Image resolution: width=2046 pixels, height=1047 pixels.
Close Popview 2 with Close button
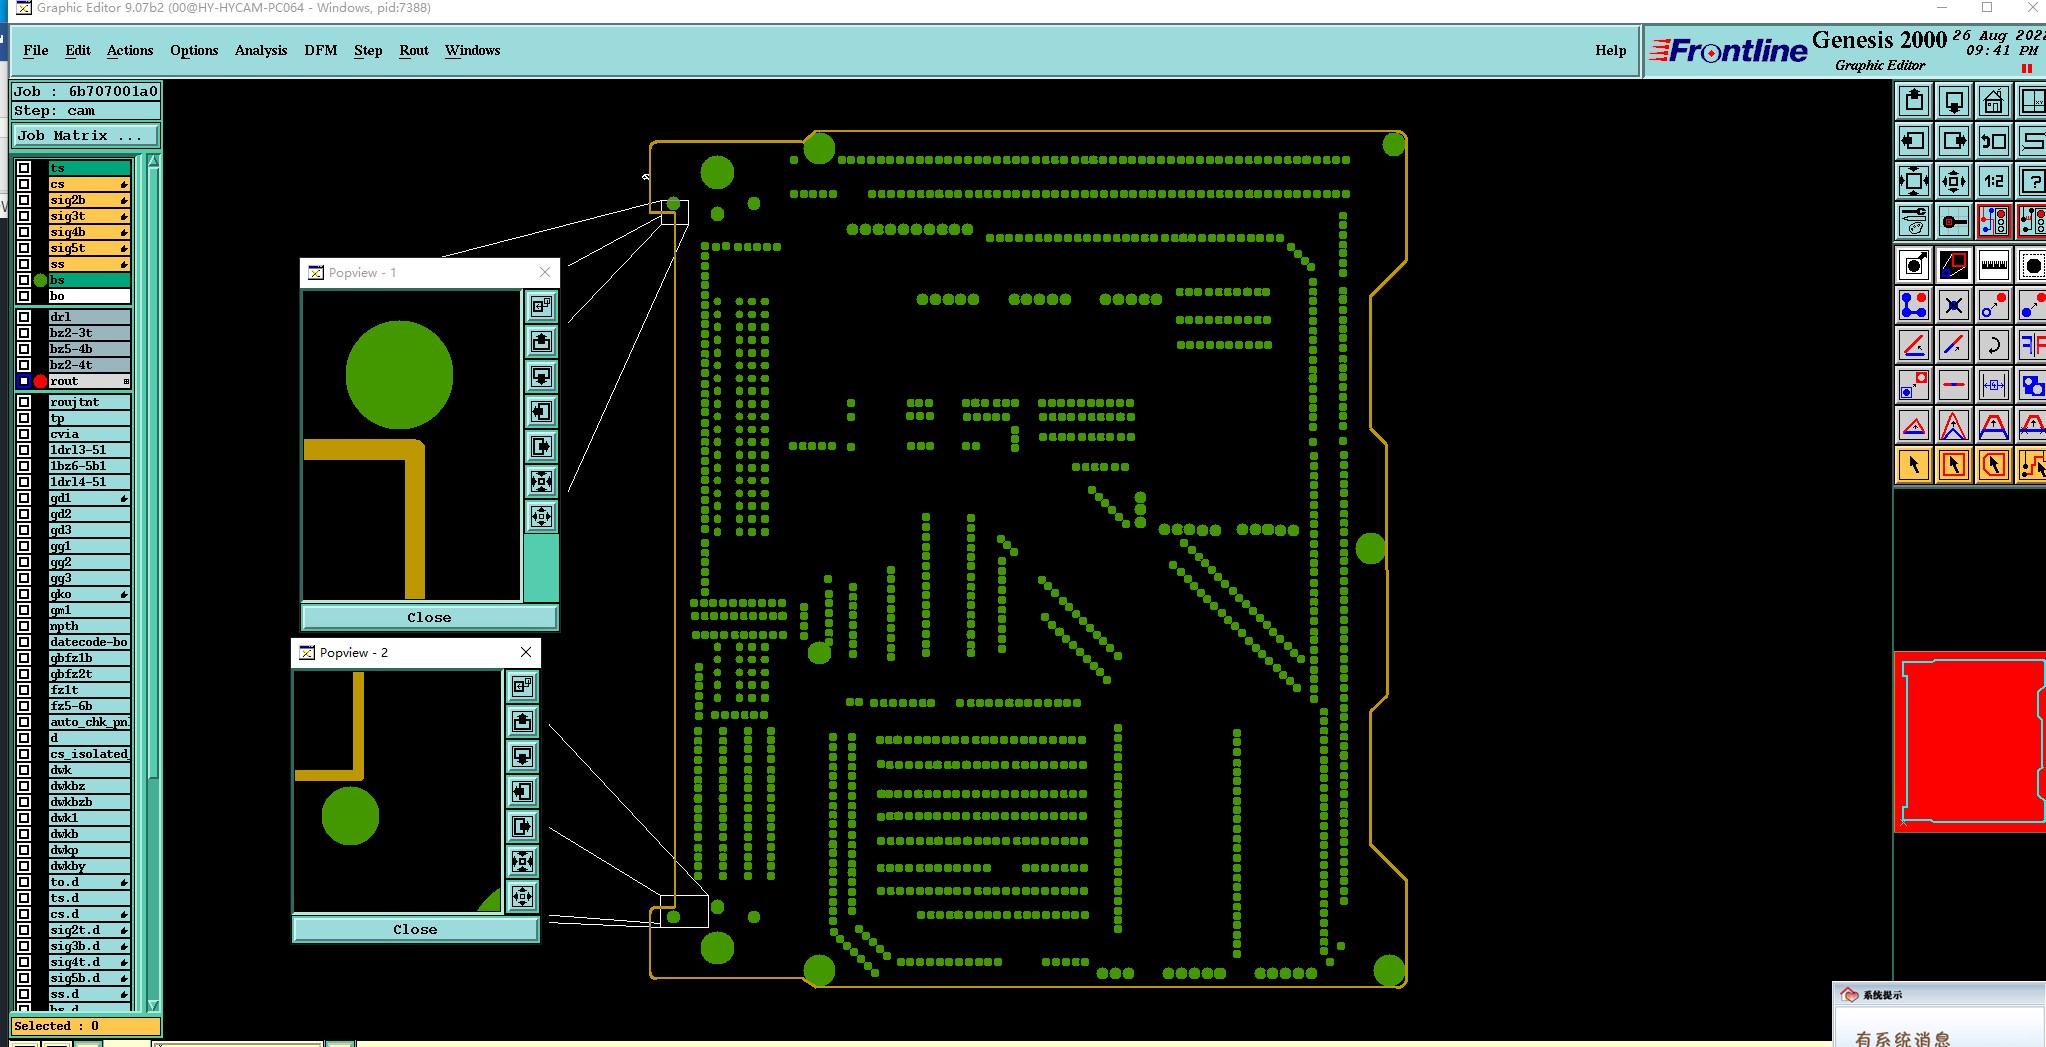[x=415, y=929]
